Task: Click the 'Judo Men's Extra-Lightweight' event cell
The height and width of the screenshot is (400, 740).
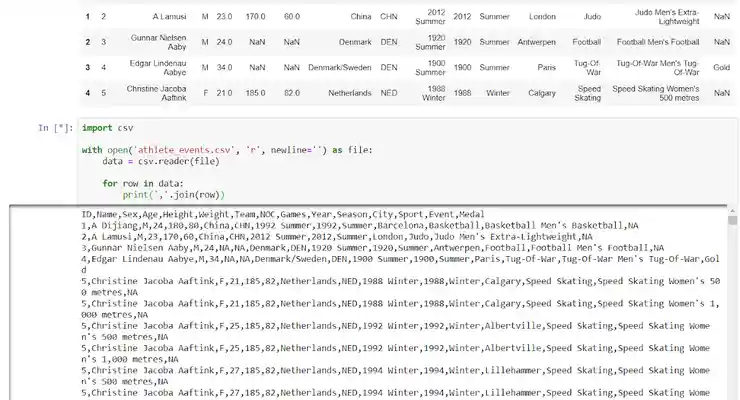Action: 655,17
